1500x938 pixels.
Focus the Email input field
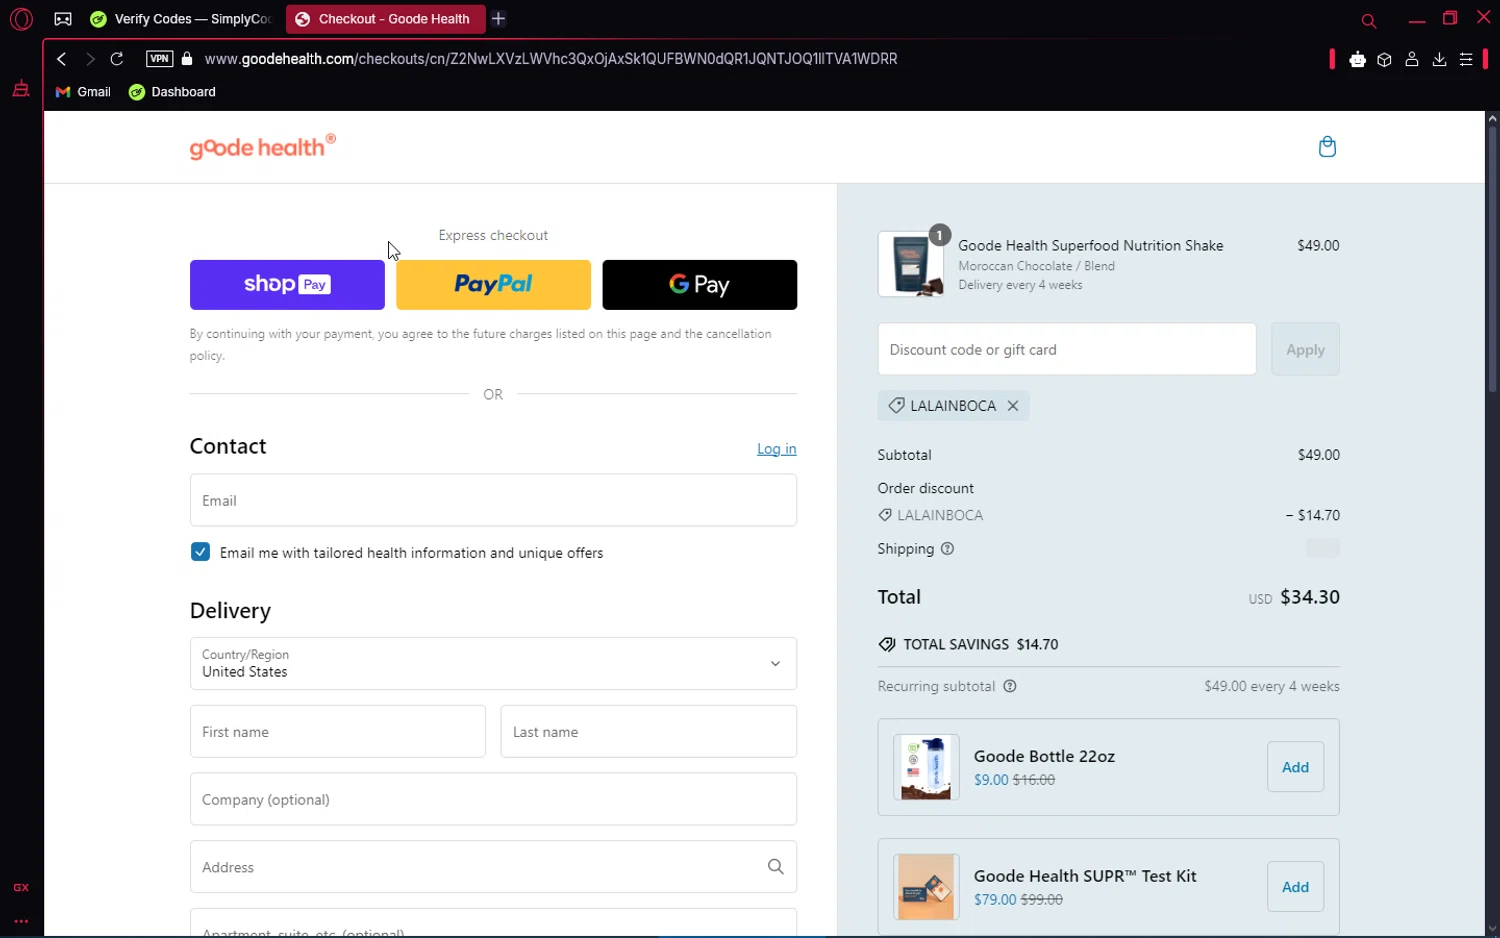click(493, 500)
